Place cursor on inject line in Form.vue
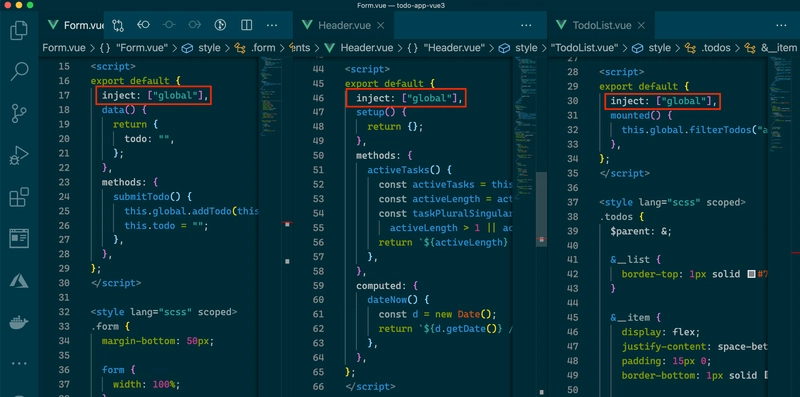Screen dimensions: 800x397 155,95
